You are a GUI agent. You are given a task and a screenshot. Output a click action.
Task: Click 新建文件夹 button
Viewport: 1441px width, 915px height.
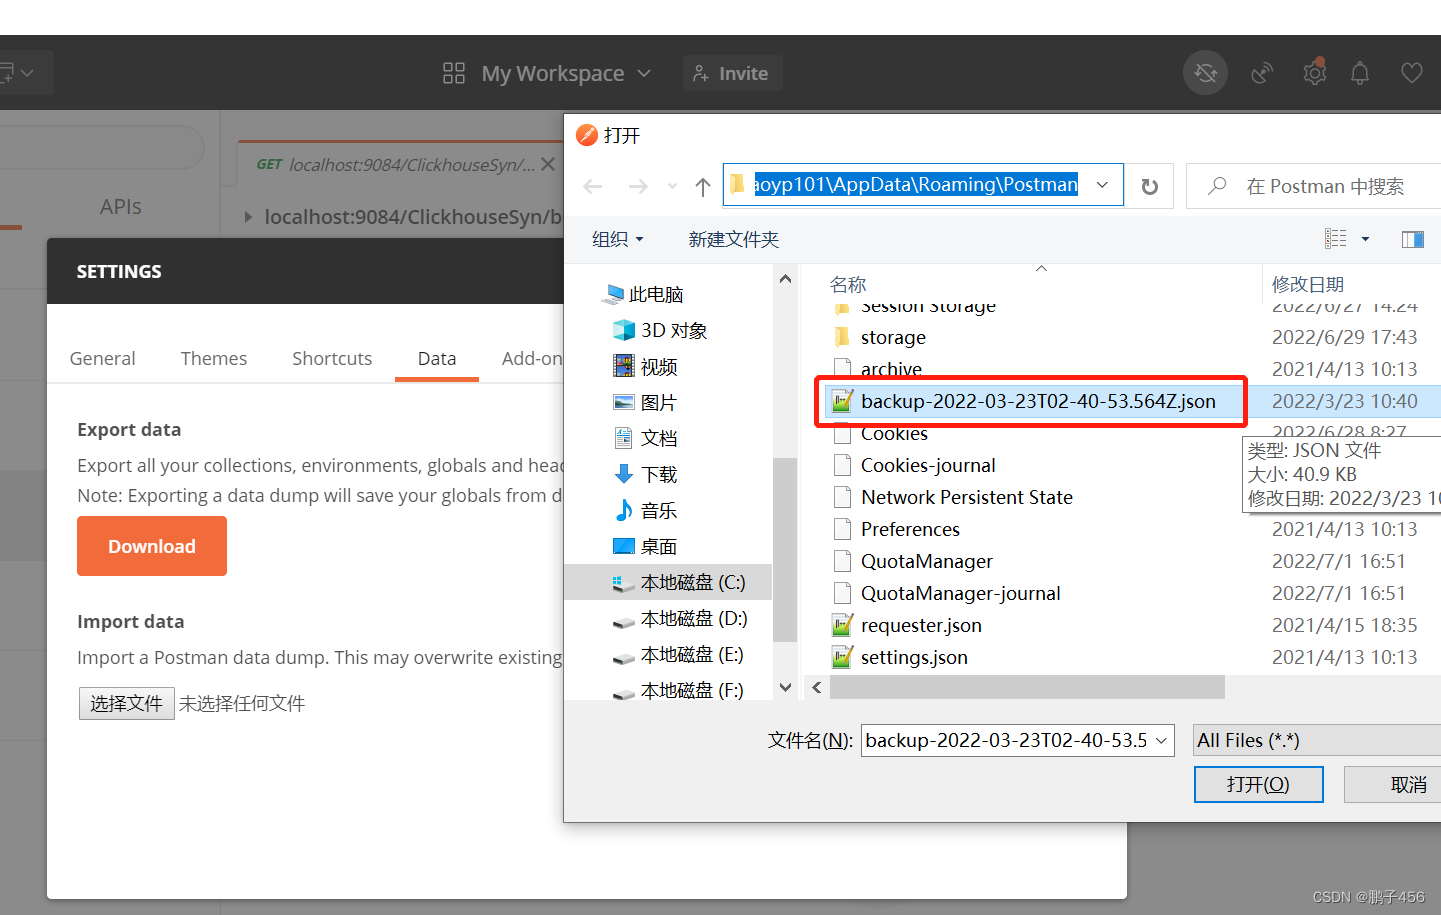734,239
